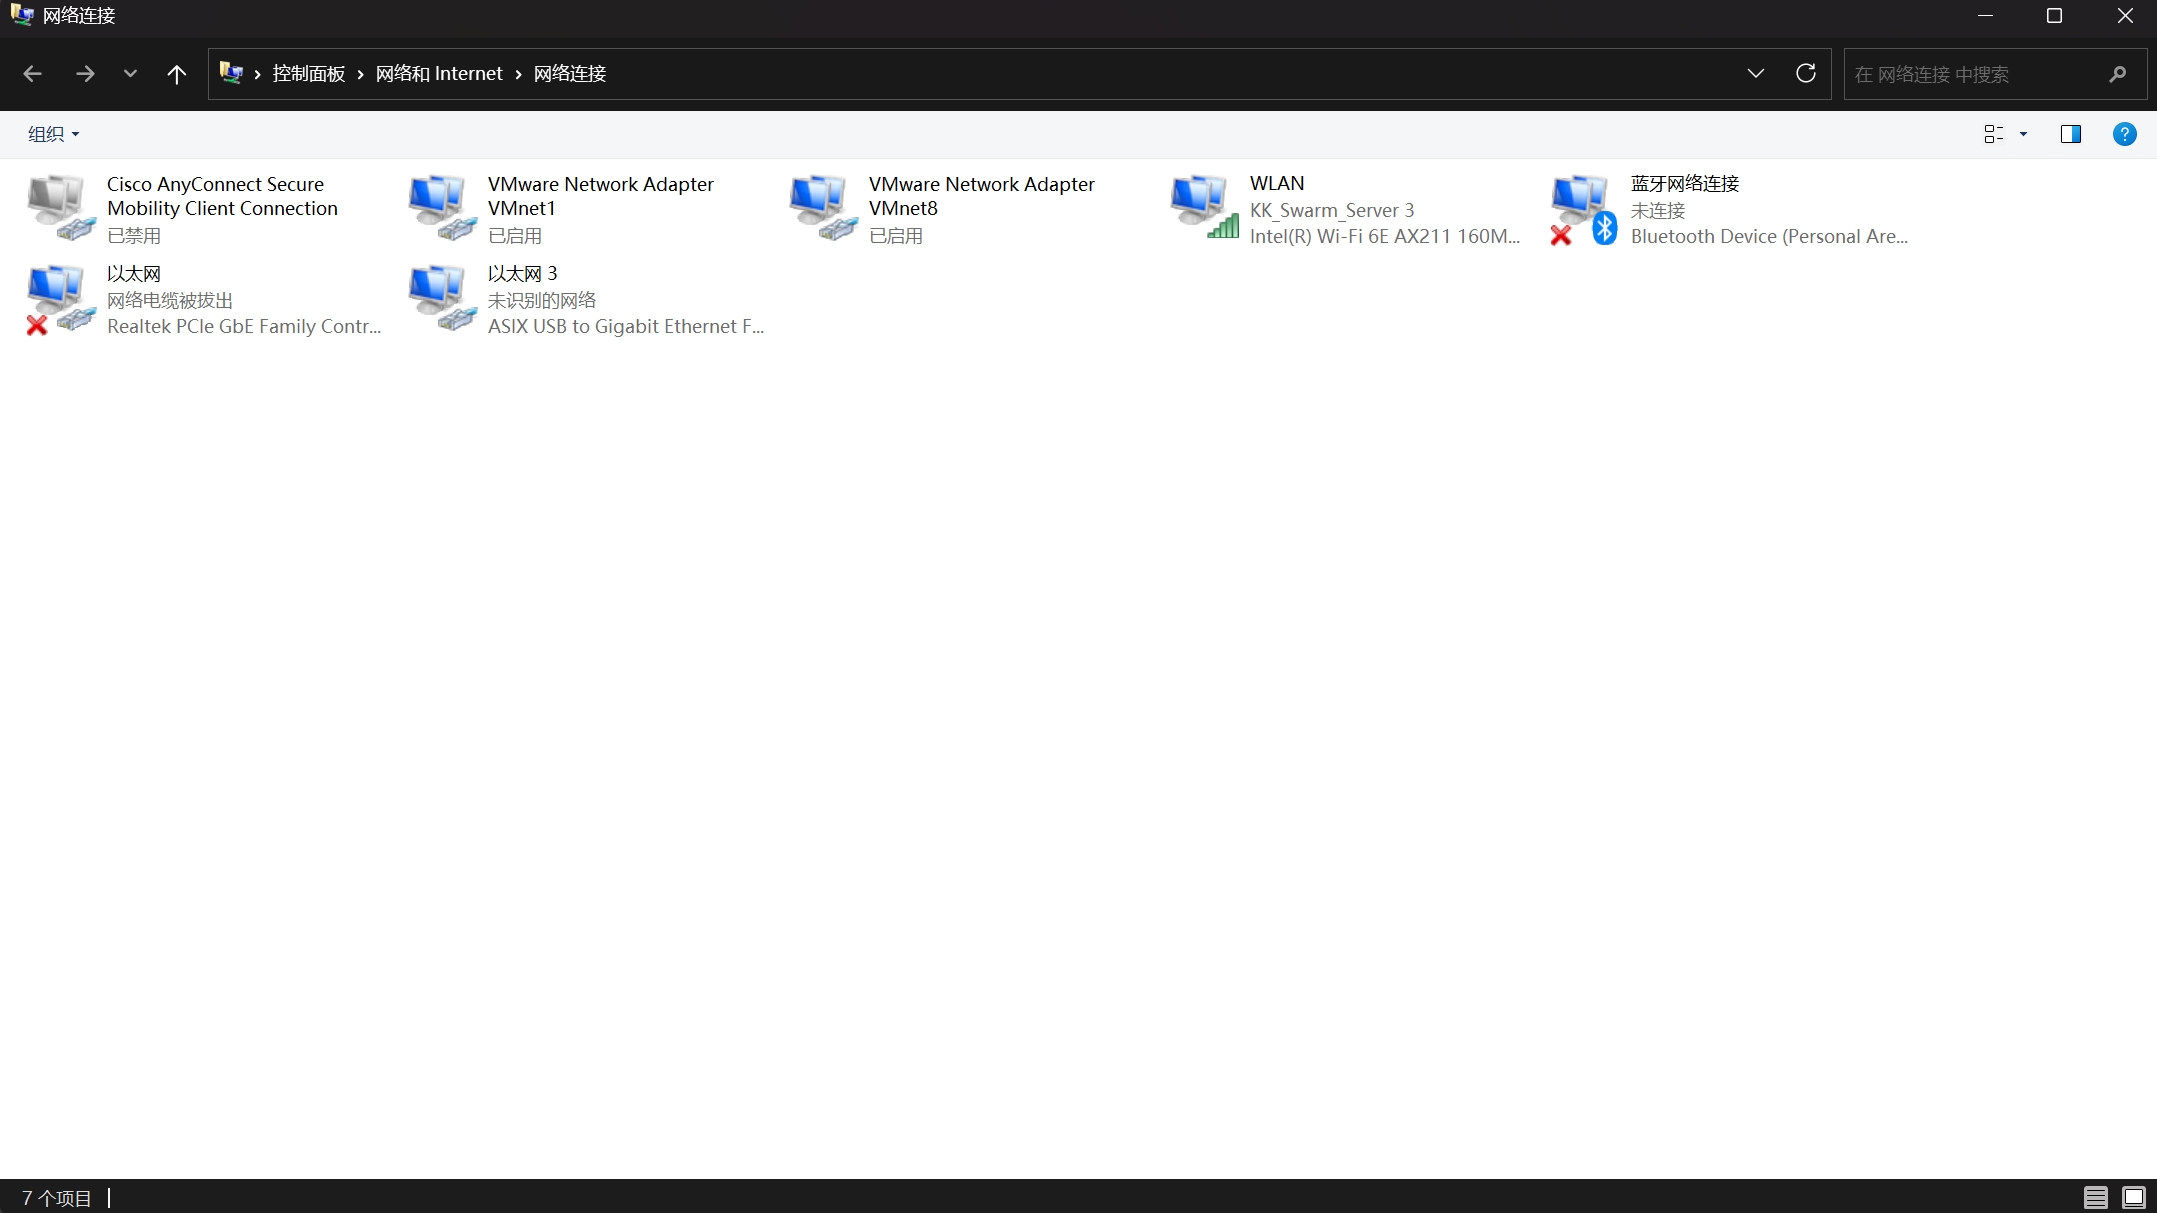
Task: Click the 网络连接 breadcrumb
Action: (570, 74)
